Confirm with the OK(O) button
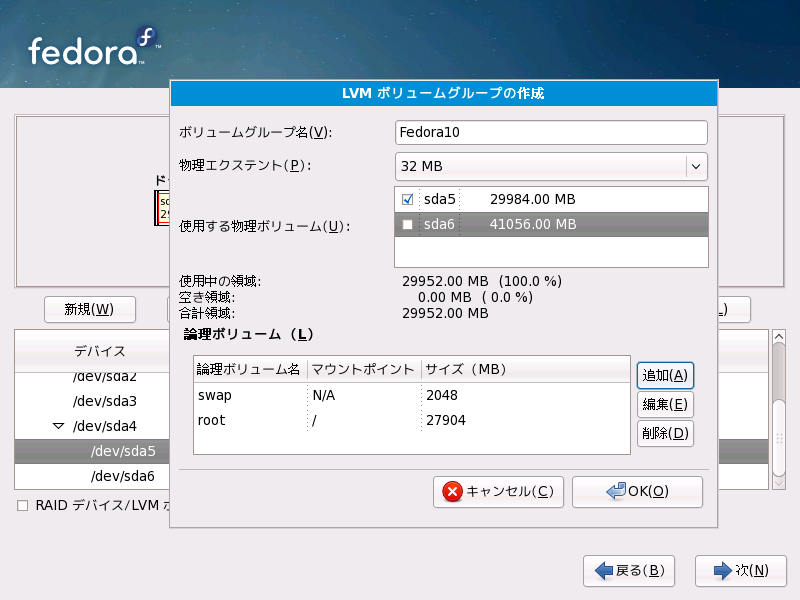This screenshot has width=800, height=600. pyautogui.click(x=637, y=492)
